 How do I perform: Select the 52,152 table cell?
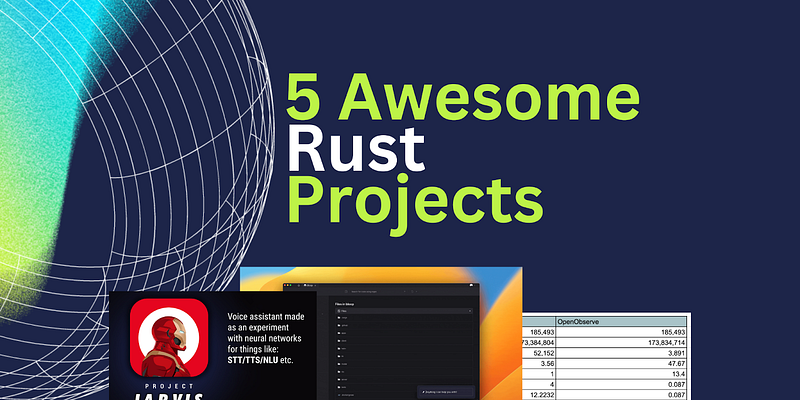(539, 353)
